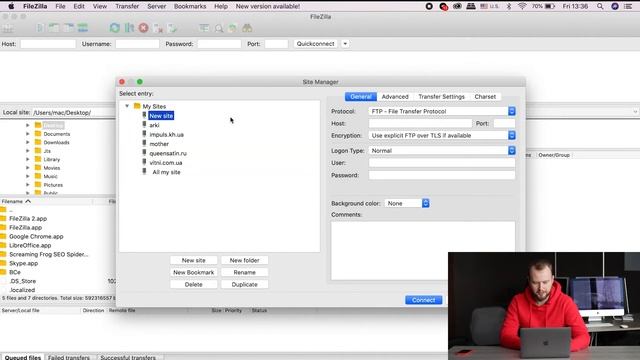This screenshot has height=360, width=640.
Task: Toggle transfer queue display toolbar icon
Action: click(83, 28)
